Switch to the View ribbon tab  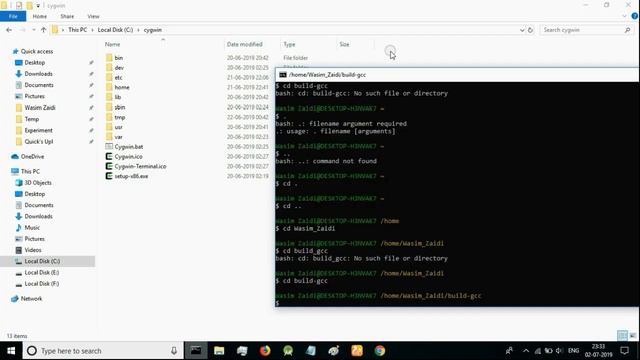93,16
